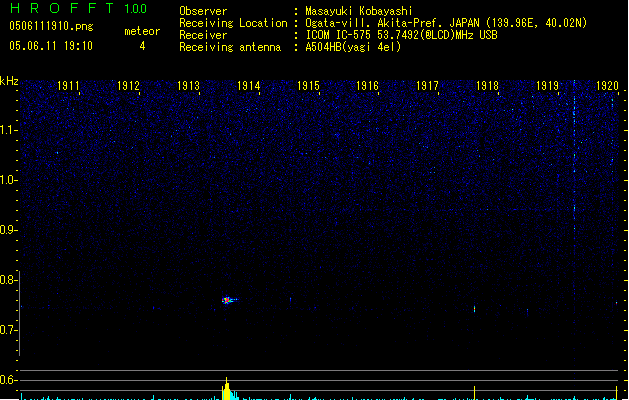
Task: Click observer name Masayuki Kobayashi
Action: [359, 11]
